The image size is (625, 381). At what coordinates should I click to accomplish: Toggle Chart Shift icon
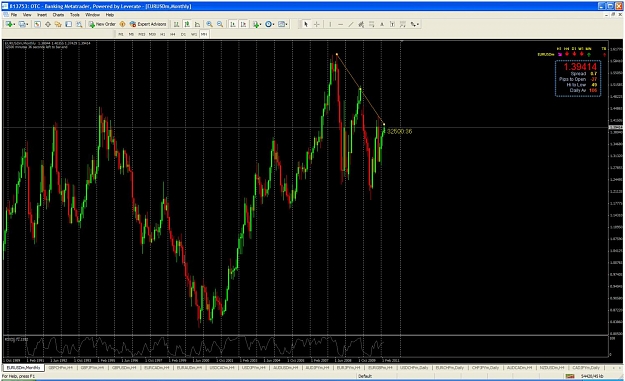244,24
